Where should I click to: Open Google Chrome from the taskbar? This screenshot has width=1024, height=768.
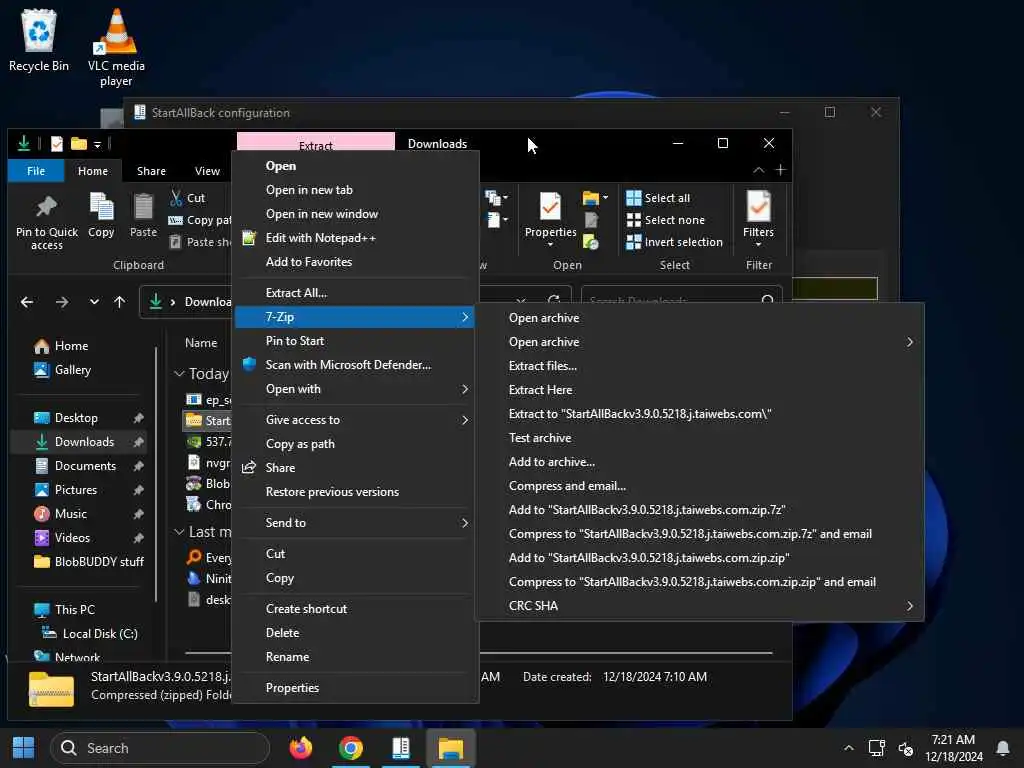[351, 748]
